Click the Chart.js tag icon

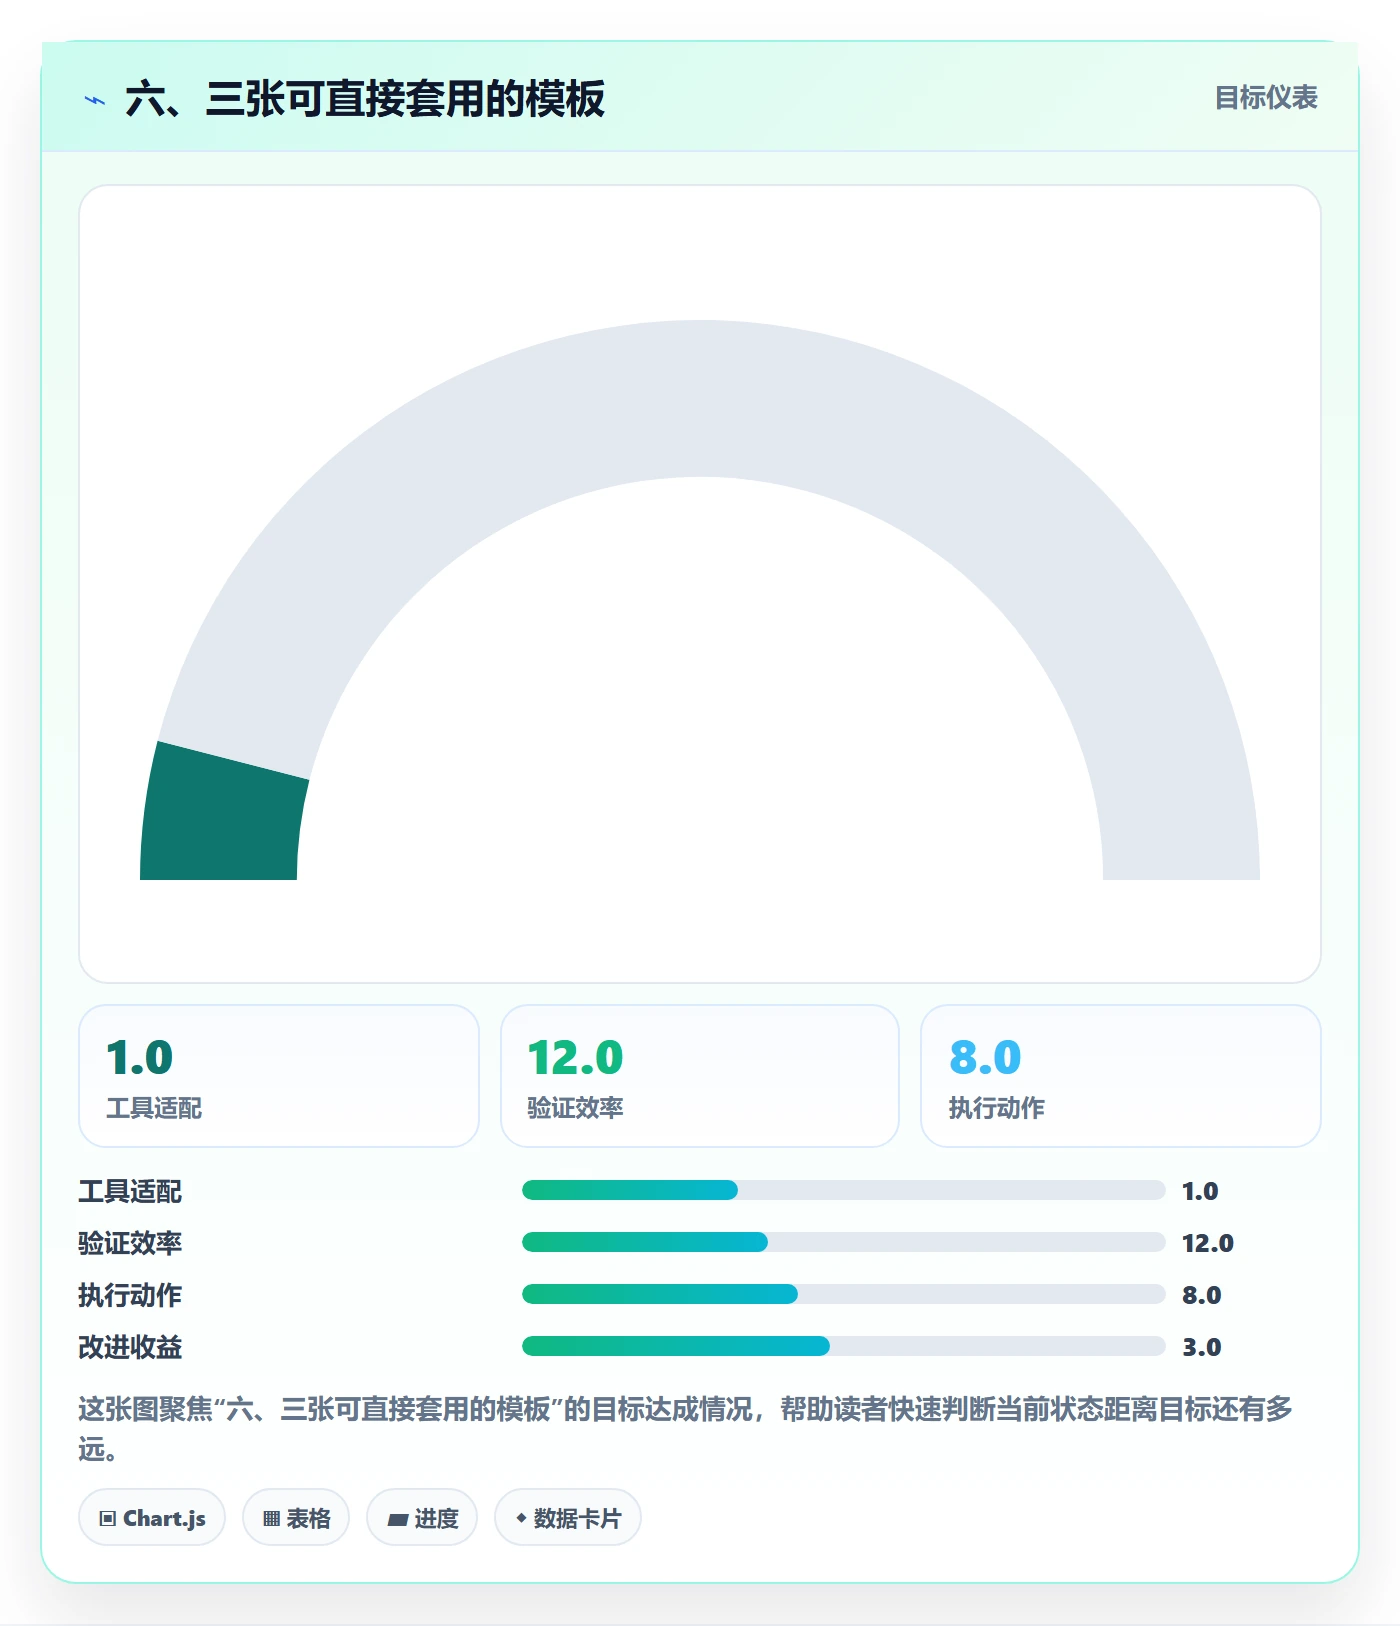[107, 1519]
